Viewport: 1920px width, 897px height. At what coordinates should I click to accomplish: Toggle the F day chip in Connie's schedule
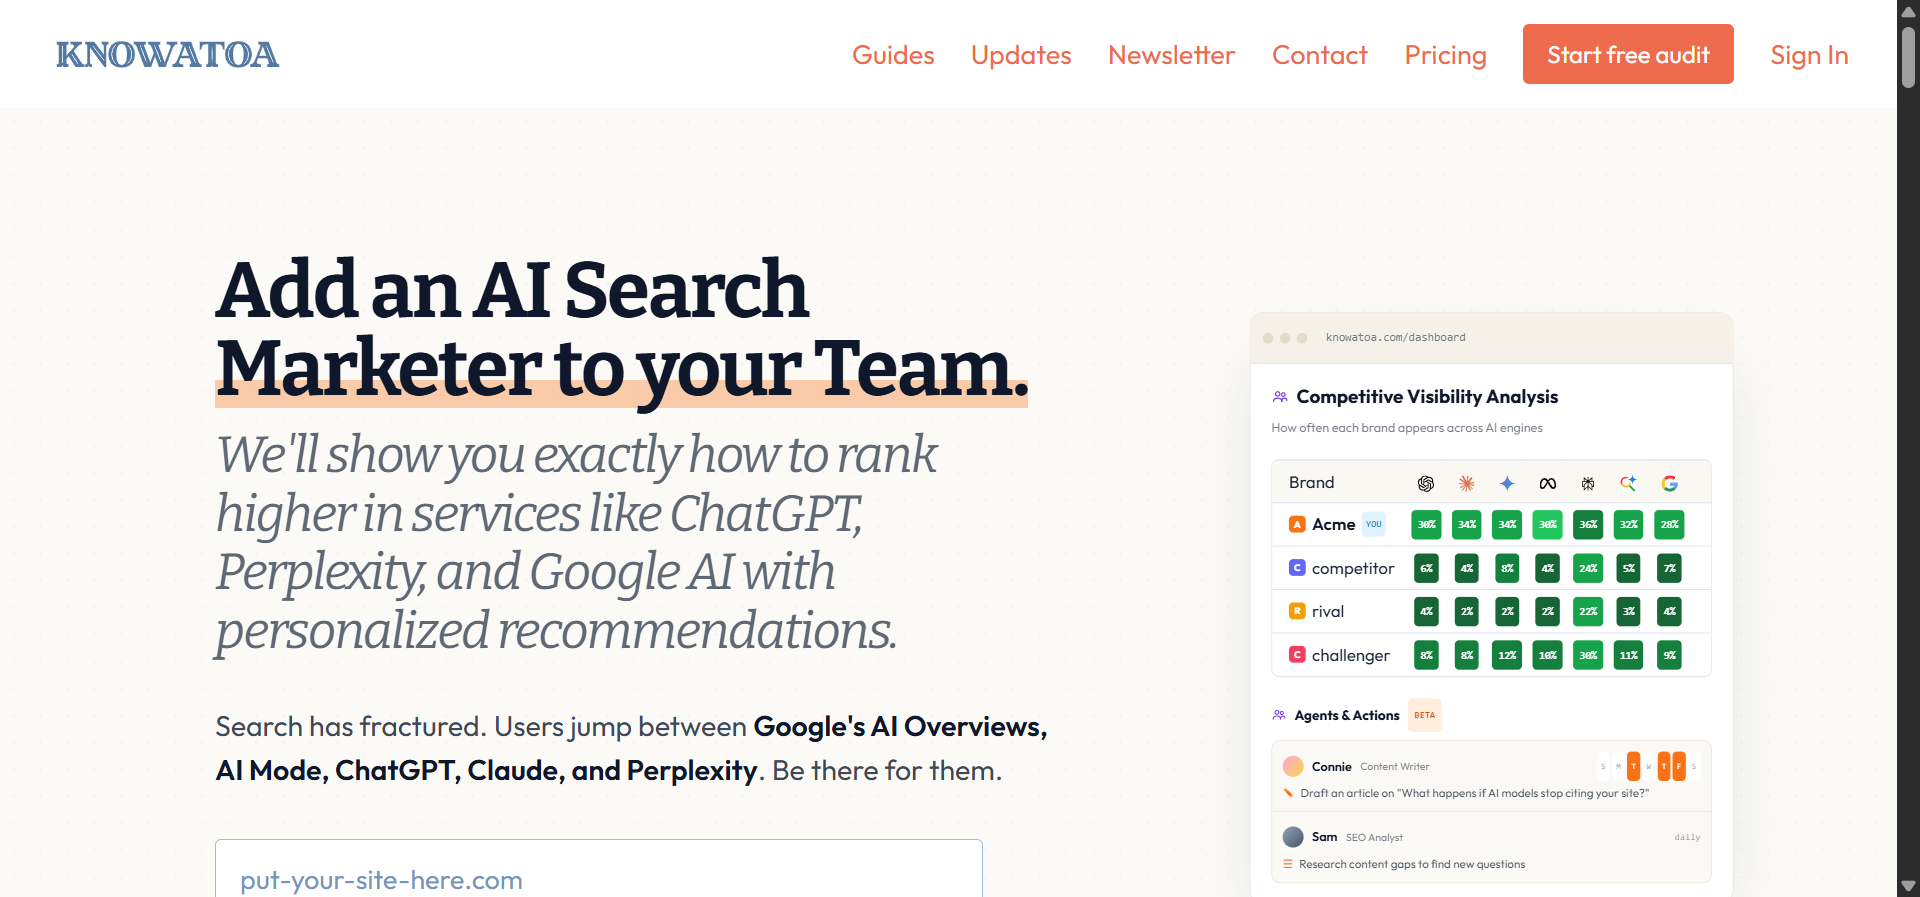(x=1679, y=766)
